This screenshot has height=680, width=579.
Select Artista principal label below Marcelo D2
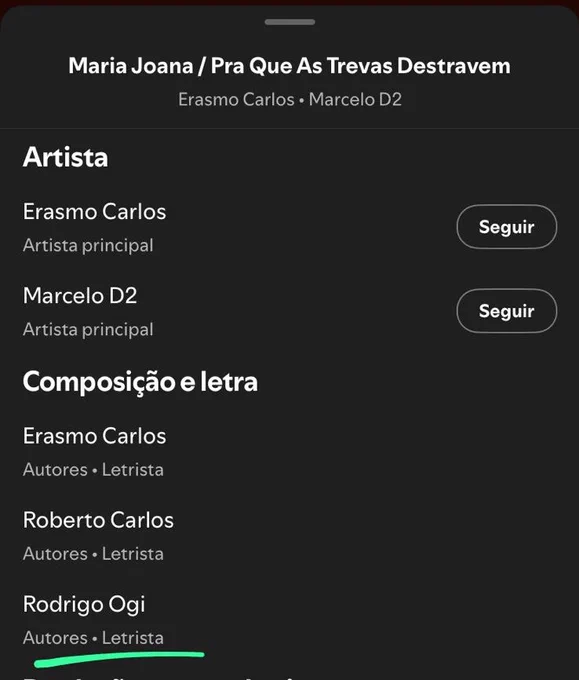[x=88, y=330]
